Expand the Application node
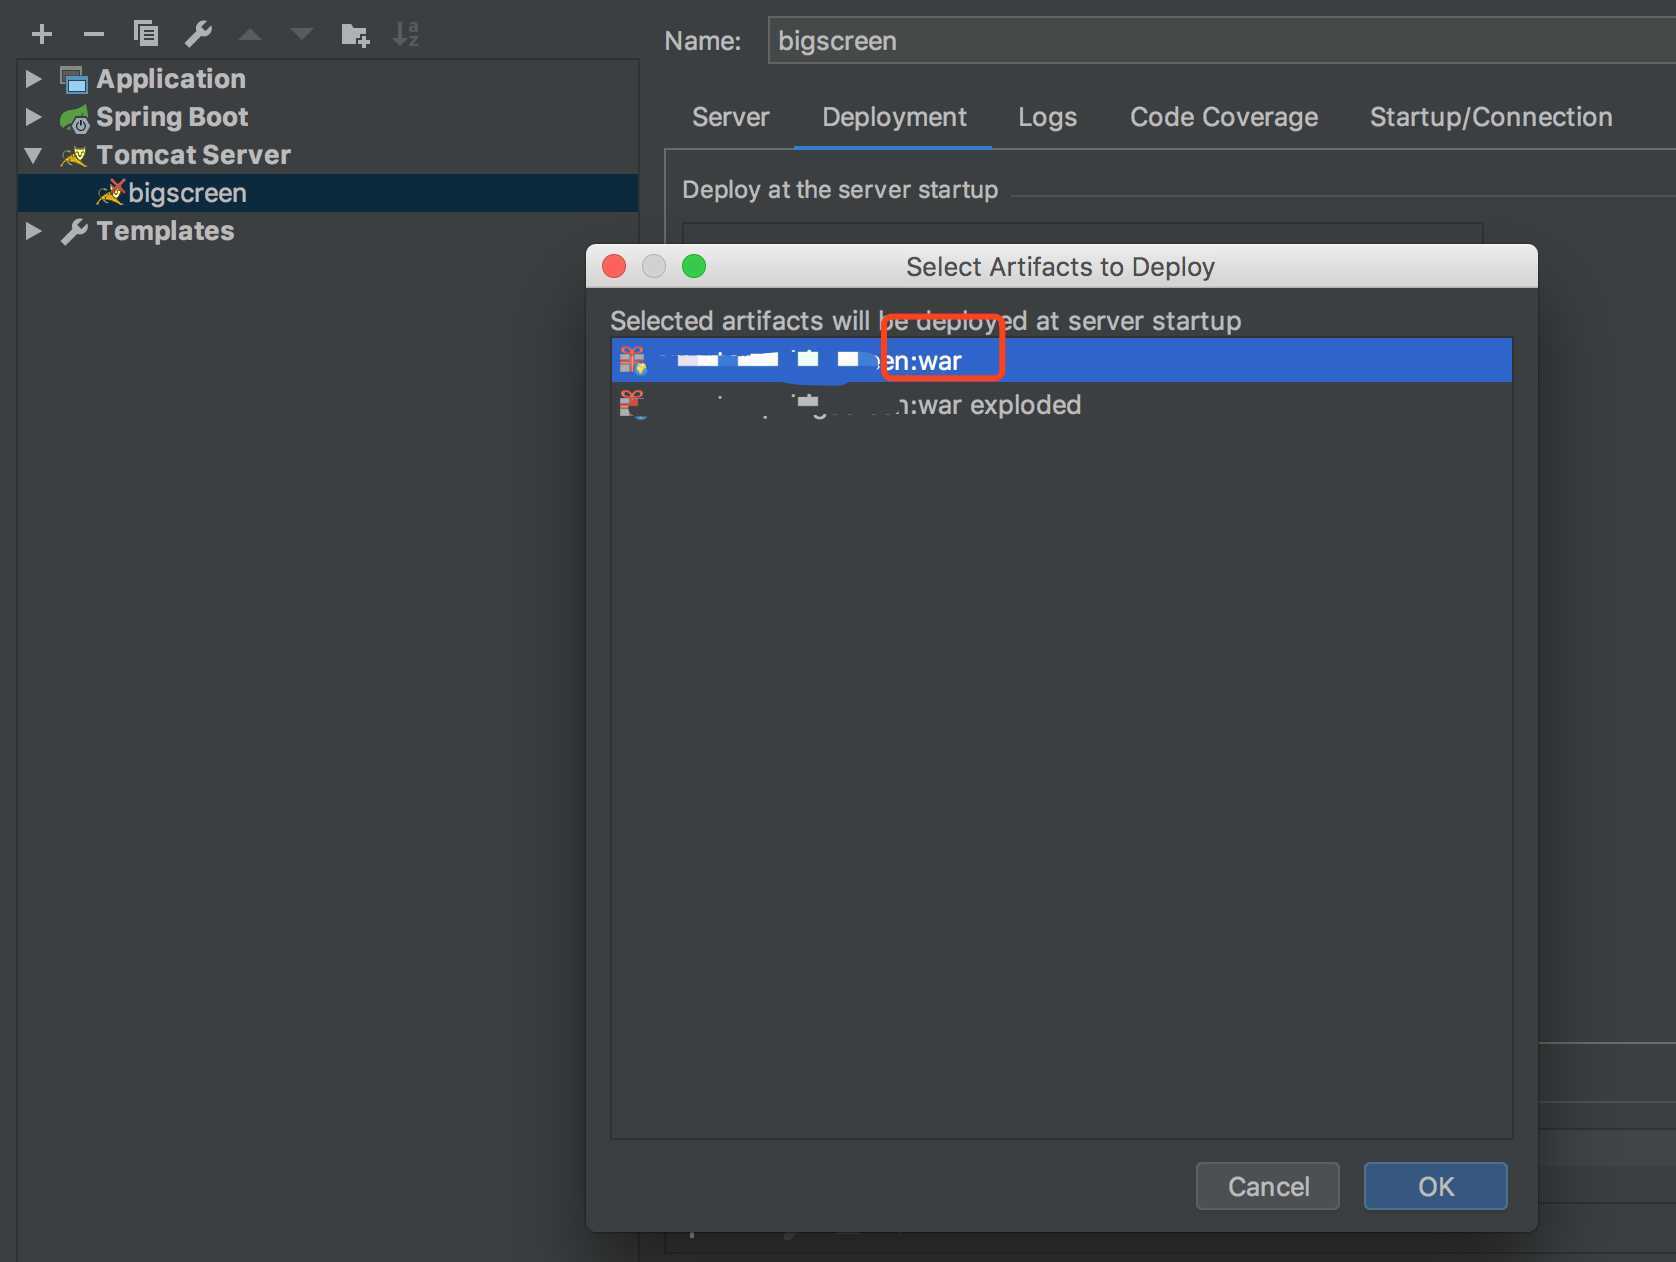Screen dimensions: 1676x1262 click(33, 79)
